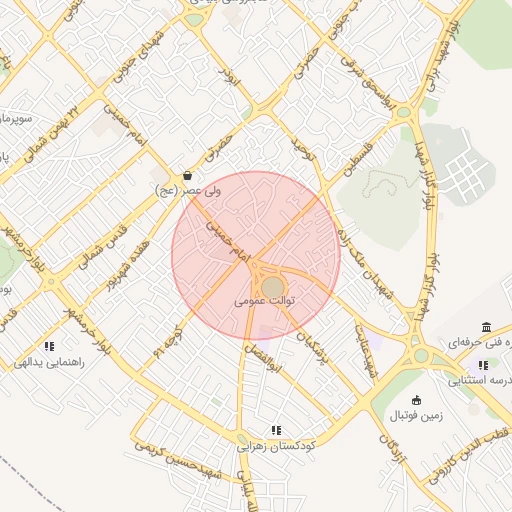Click the kindergarten icon above کودکستان زهرایی
Screen dimensions: 512x512
(x=276, y=430)
